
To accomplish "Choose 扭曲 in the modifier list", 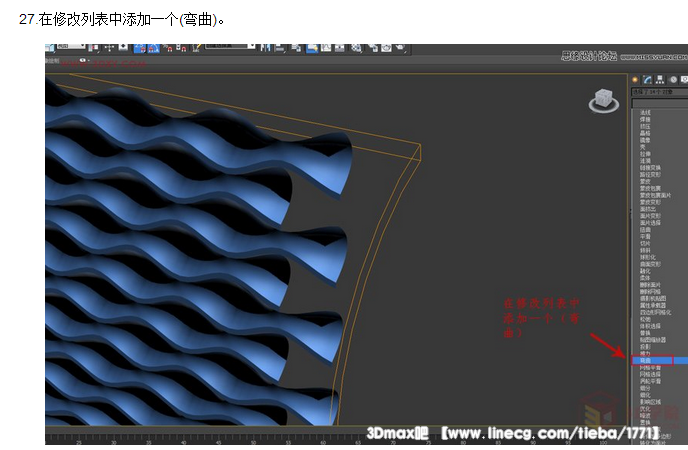I will pyautogui.click(x=645, y=229).
